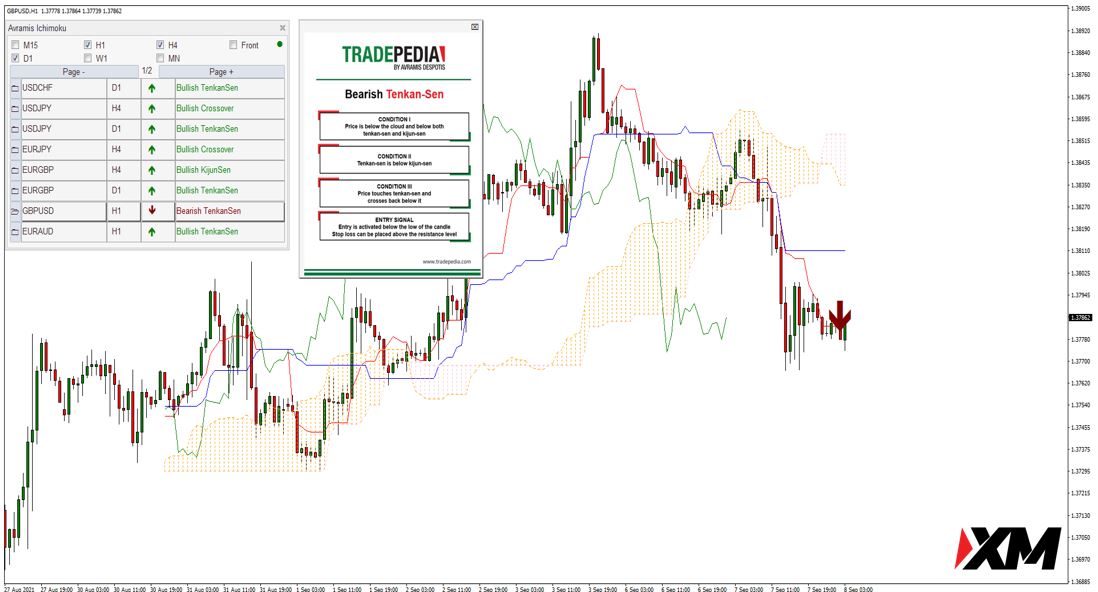Open the folder icon beside EURJPY
The width and height of the screenshot is (1098, 592).
15,149
